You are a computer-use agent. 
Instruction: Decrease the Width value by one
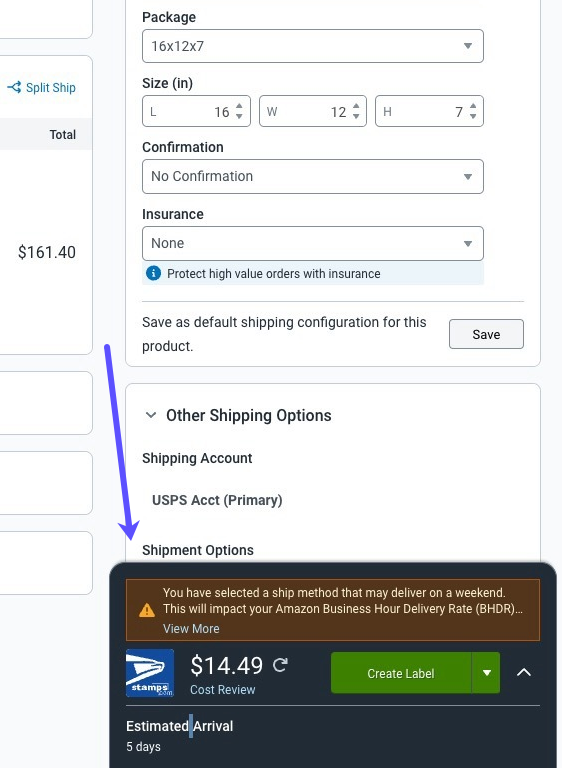click(x=356, y=116)
